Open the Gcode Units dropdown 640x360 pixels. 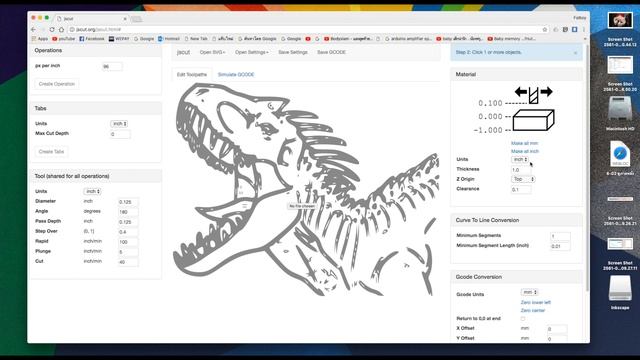tap(529, 292)
